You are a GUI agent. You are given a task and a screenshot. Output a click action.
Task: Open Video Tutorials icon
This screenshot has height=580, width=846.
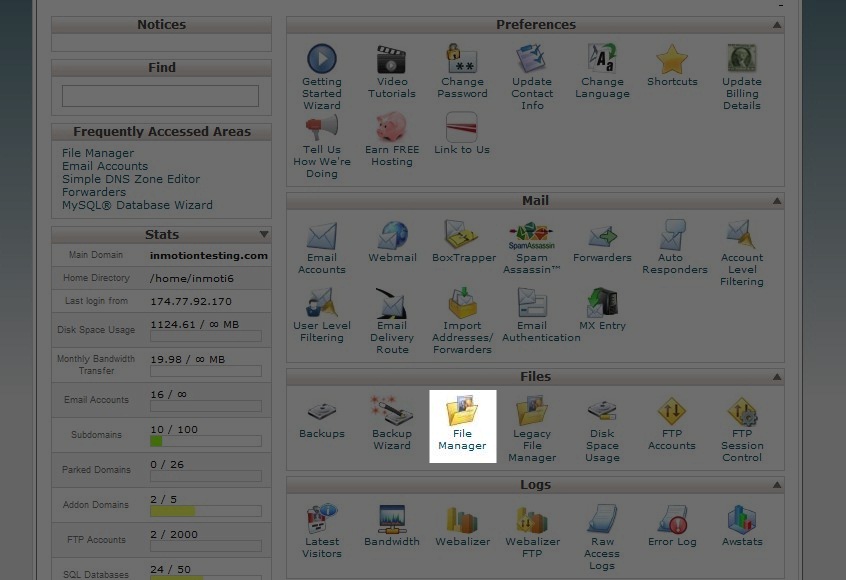392,58
